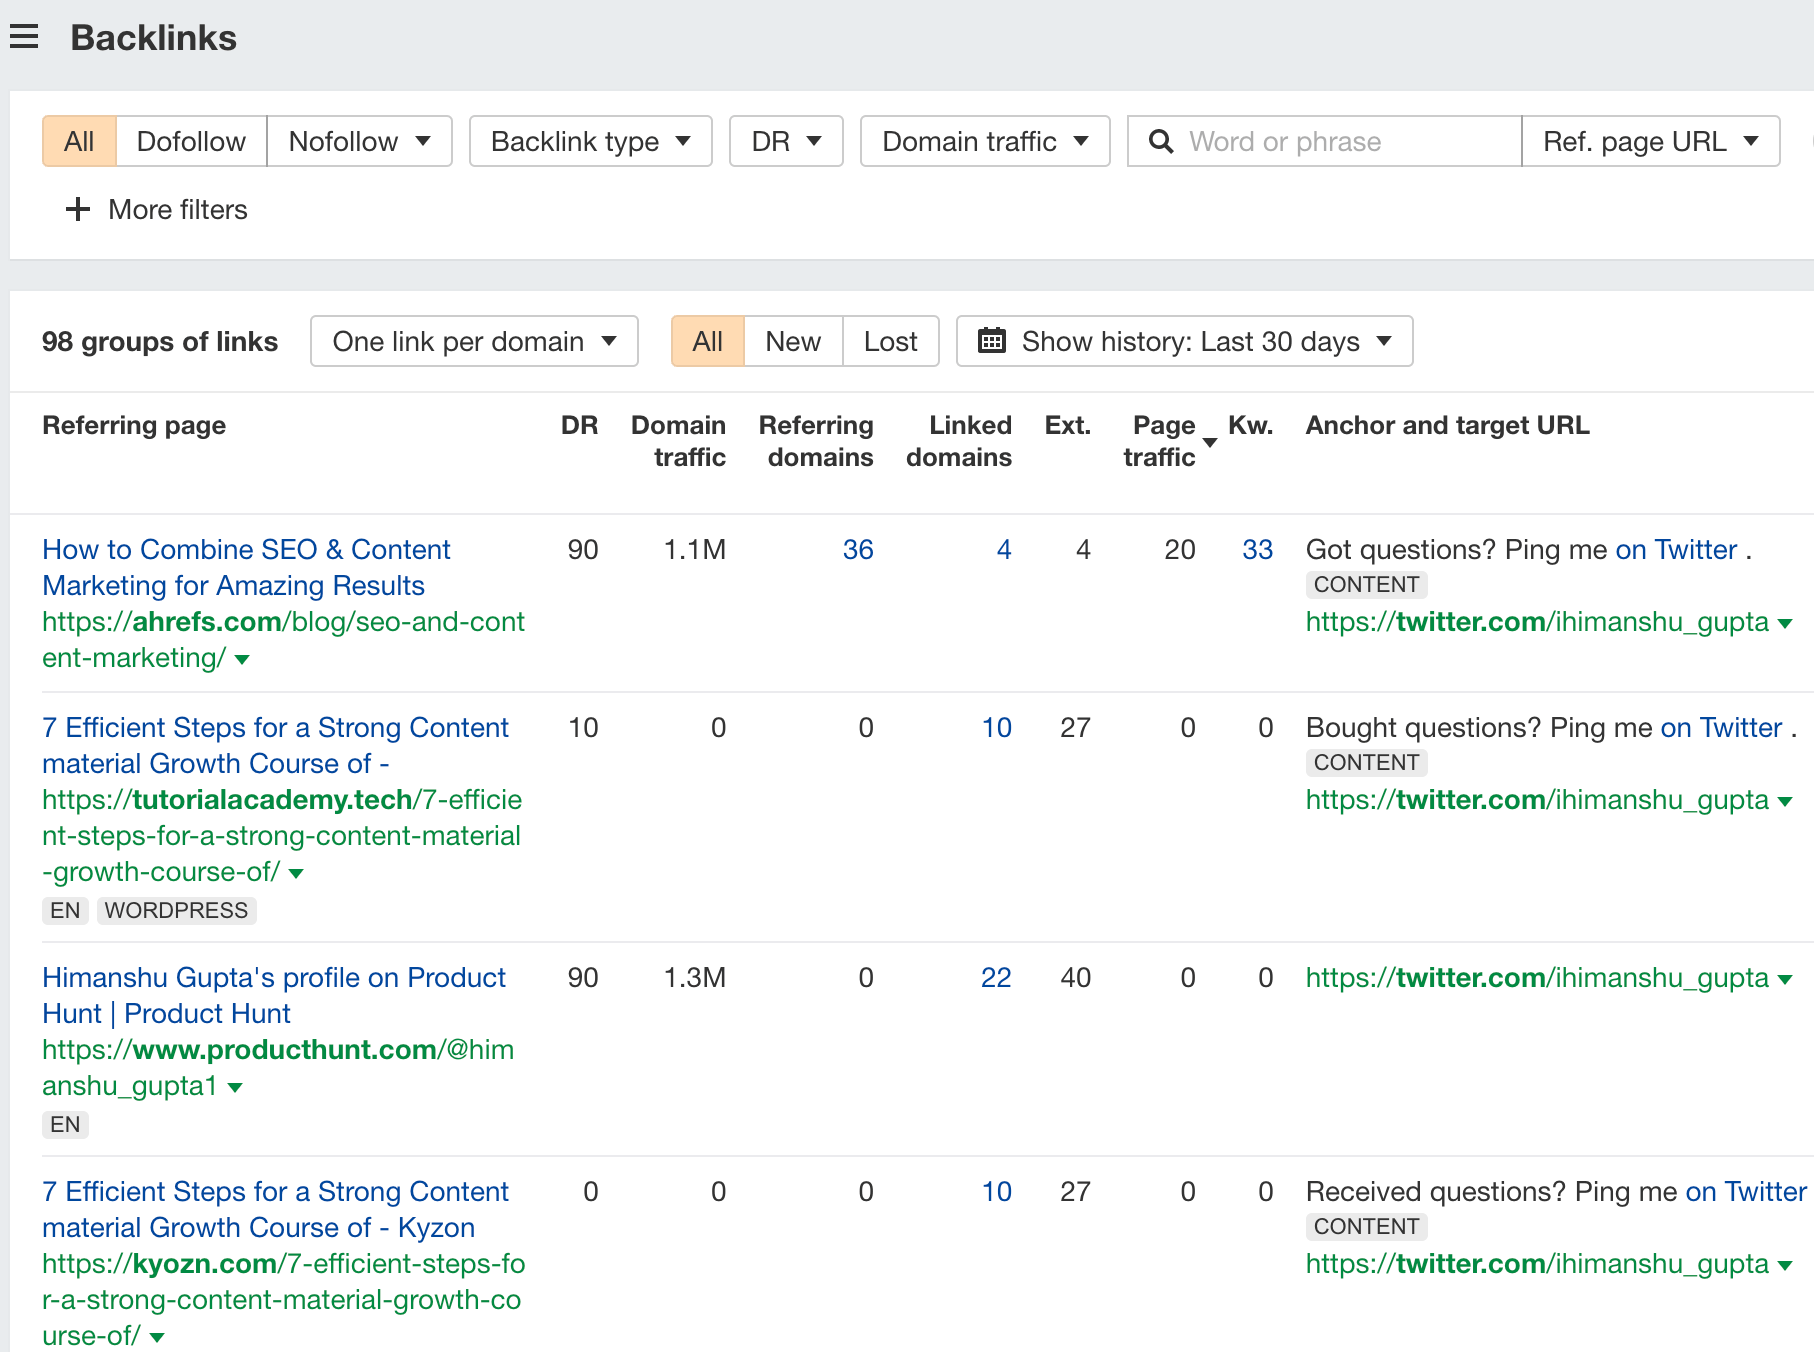
Task: Select the All filter tab
Action: click(x=78, y=141)
